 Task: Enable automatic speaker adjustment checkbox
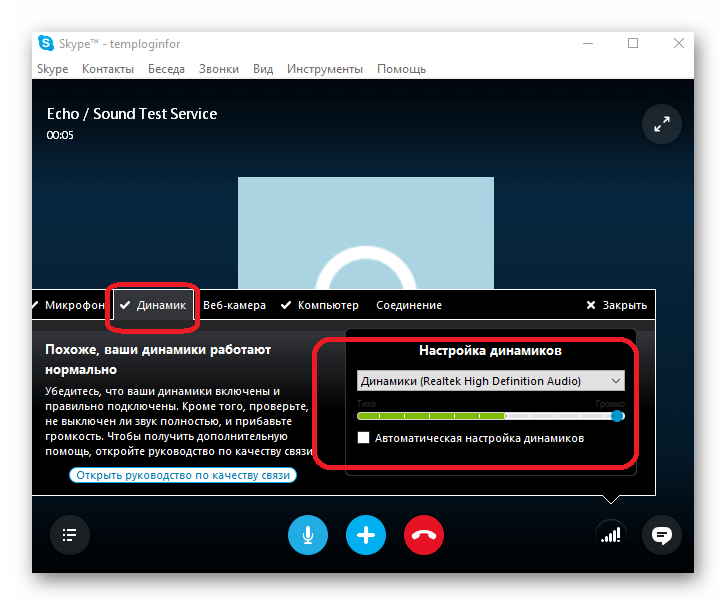coord(363,437)
